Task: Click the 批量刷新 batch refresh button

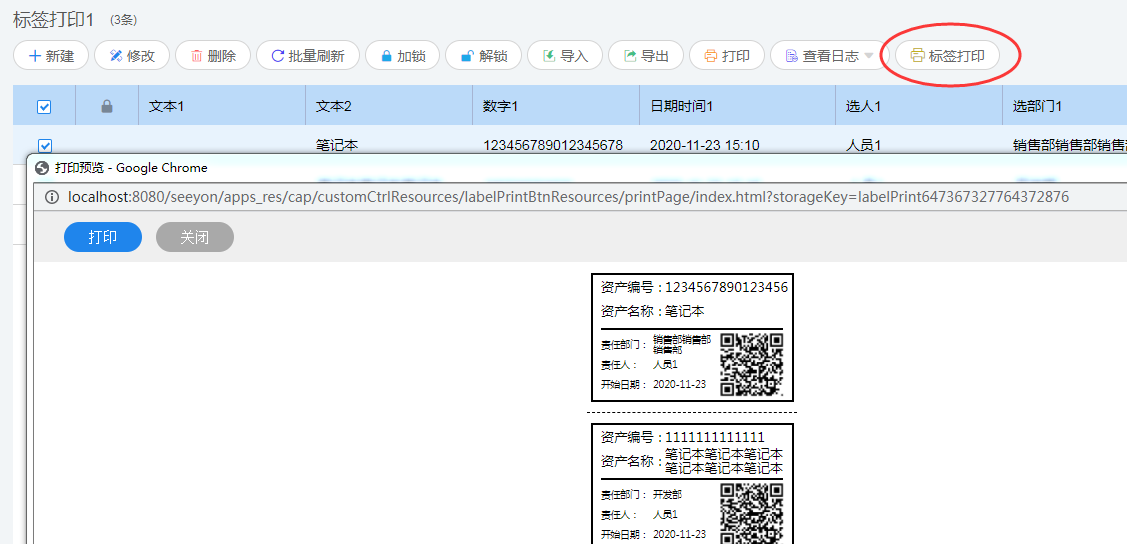Action: point(308,55)
